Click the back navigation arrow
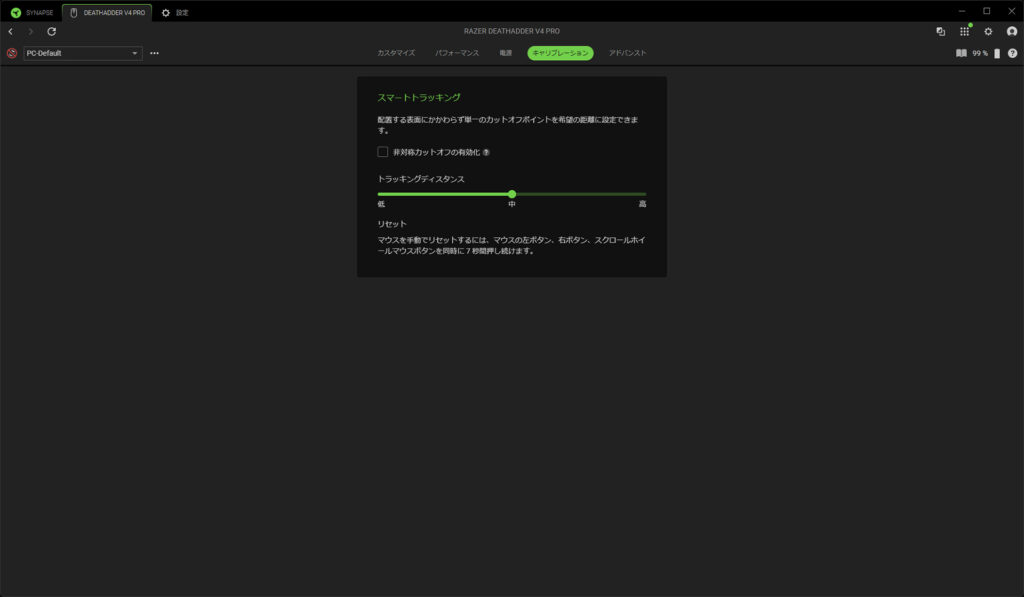This screenshot has width=1024, height=597. (11, 32)
